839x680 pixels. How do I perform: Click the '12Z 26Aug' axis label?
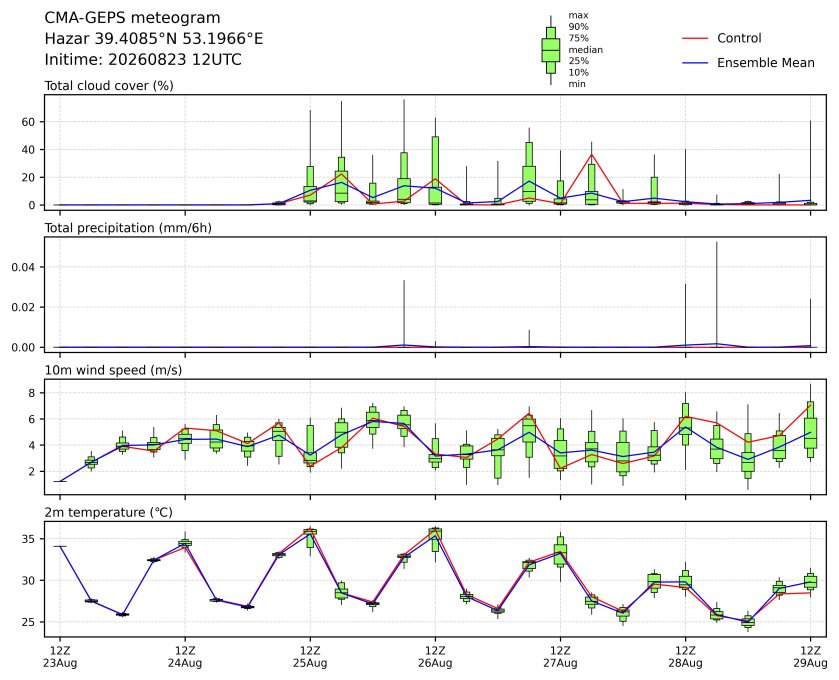436,657
